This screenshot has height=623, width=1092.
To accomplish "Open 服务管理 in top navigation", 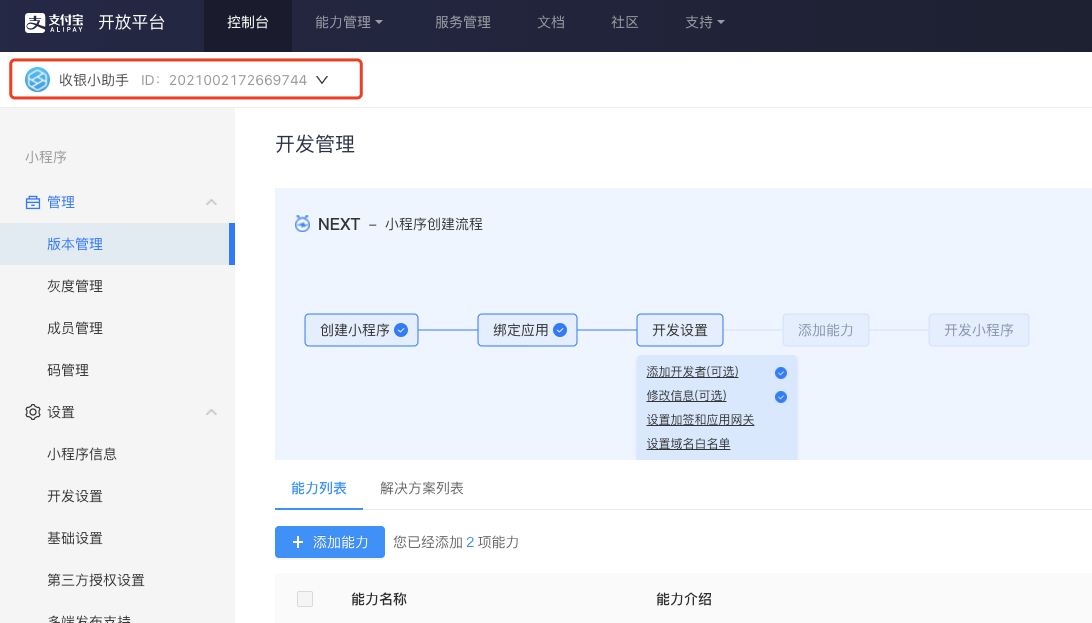I will (x=463, y=22).
